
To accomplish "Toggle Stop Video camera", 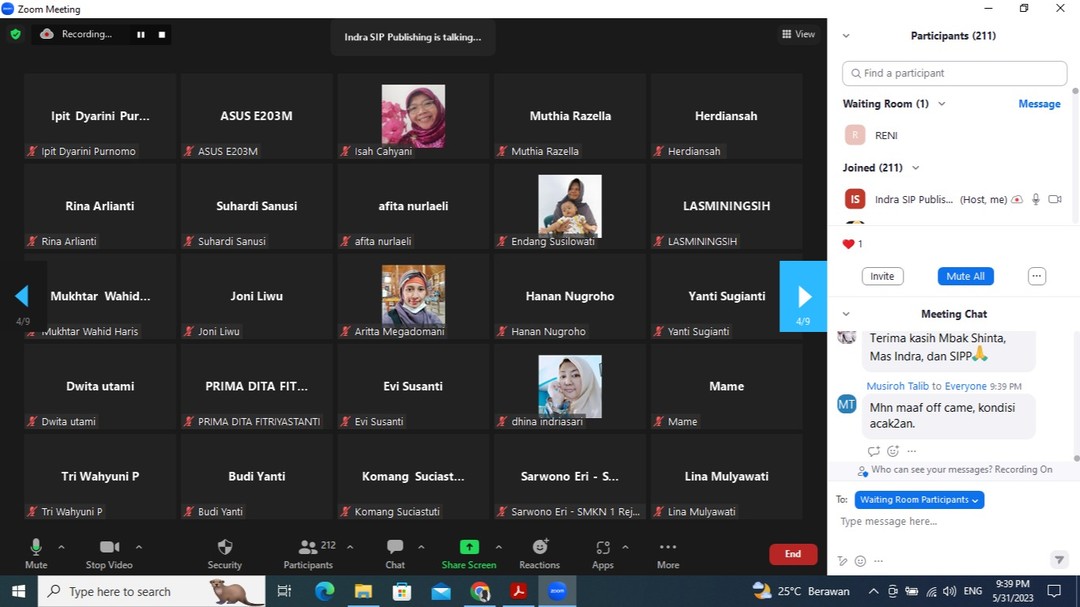I will (x=109, y=547).
